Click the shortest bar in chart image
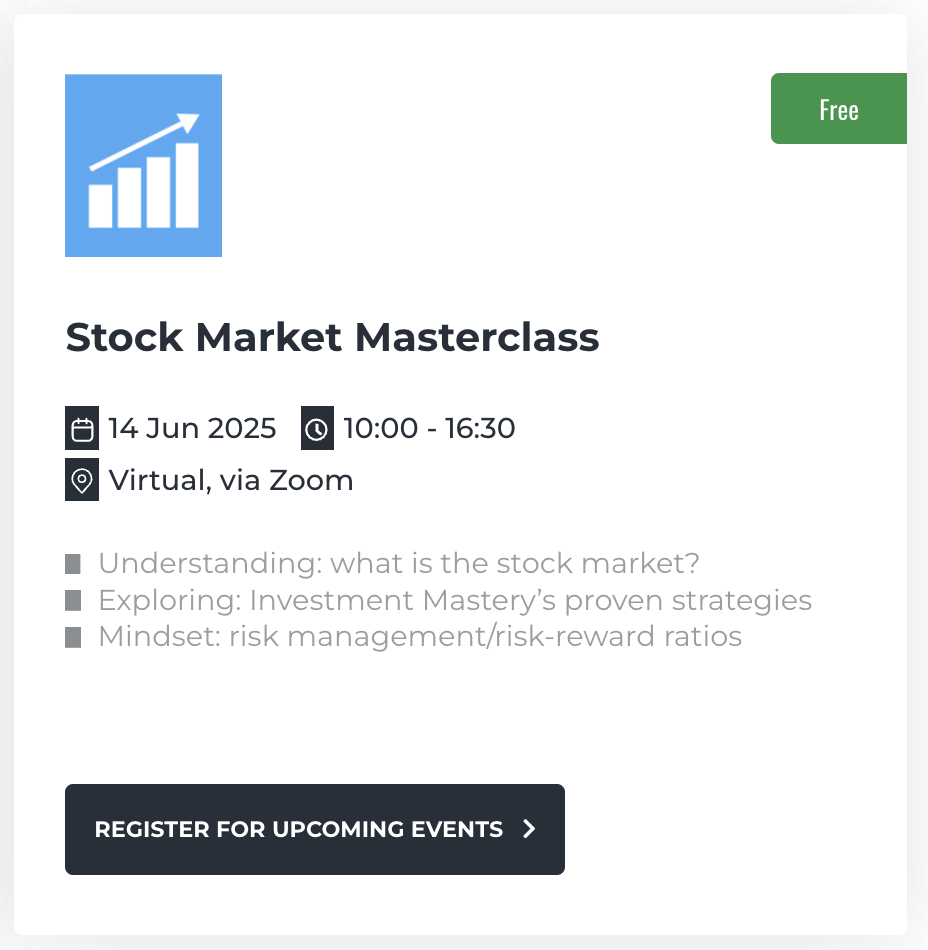 point(101,206)
